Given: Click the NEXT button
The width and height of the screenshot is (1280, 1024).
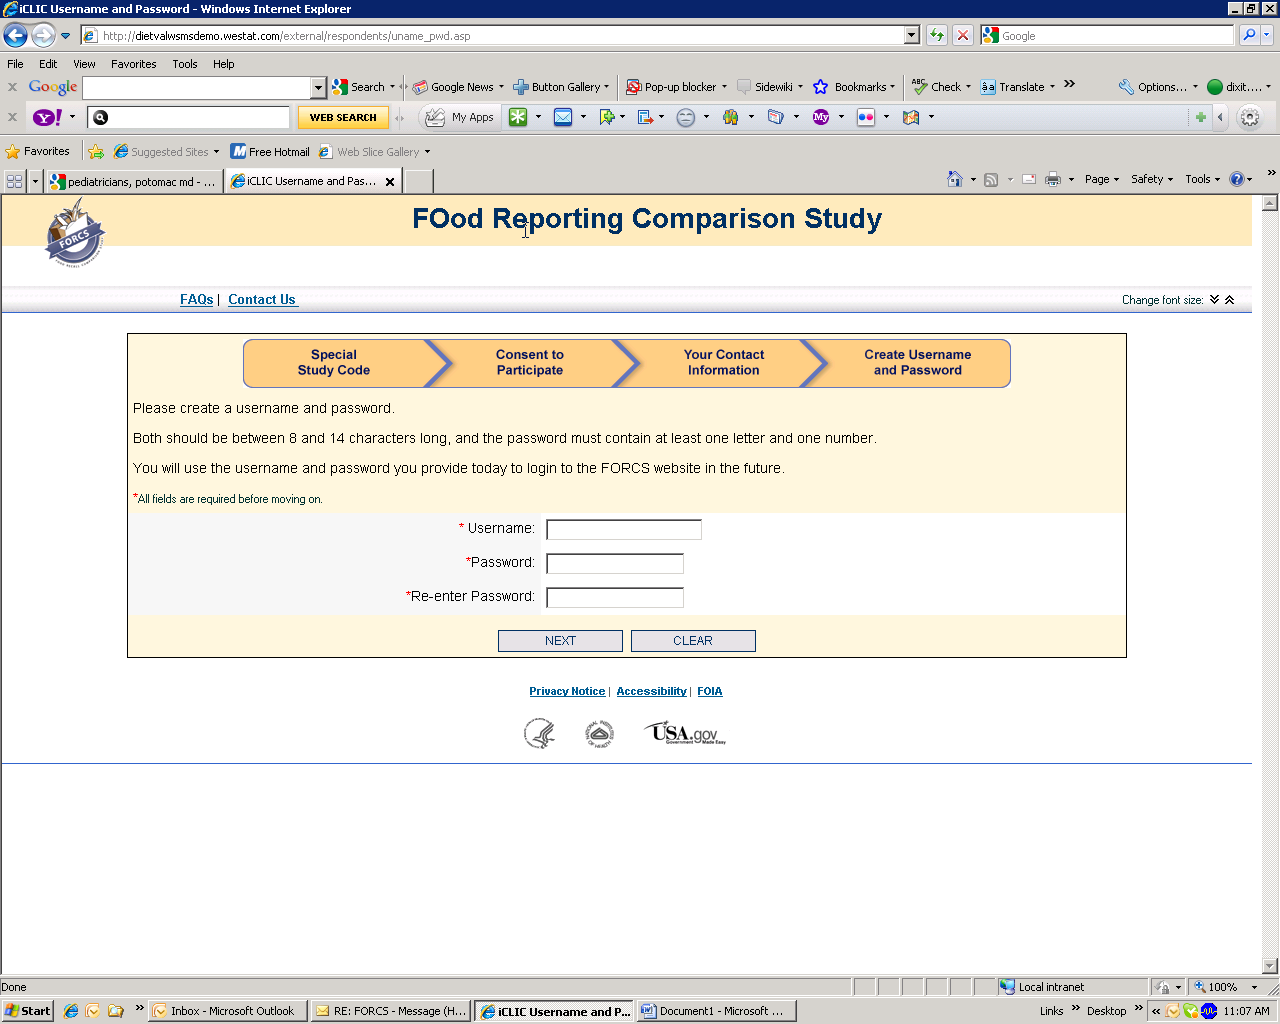Looking at the screenshot, I should pyautogui.click(x=560, y=641).
